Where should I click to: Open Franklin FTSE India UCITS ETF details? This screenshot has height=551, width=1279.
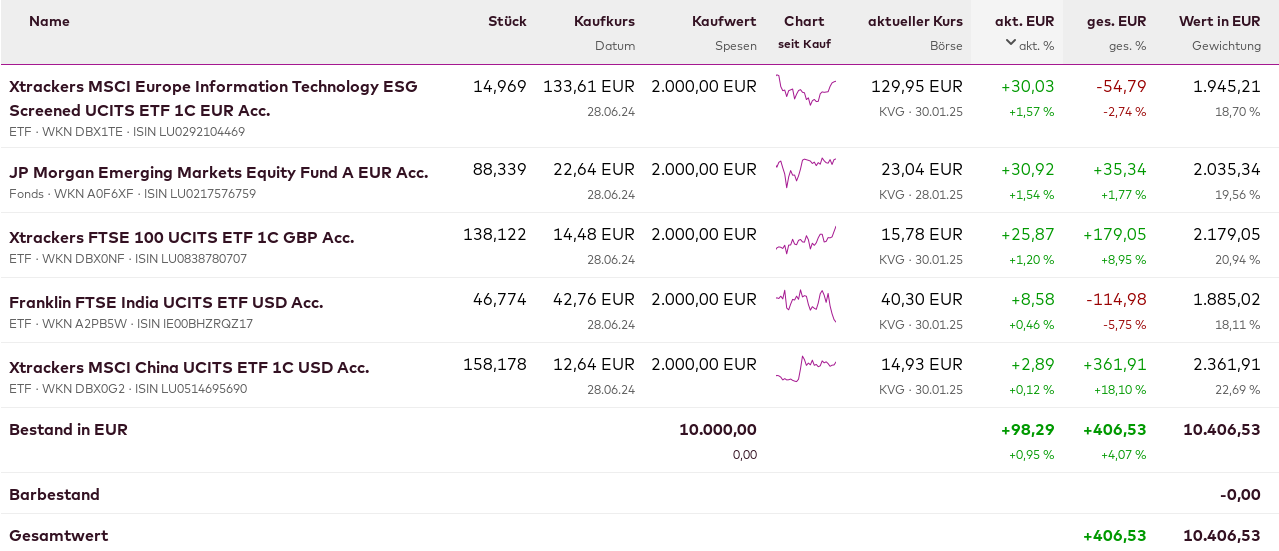tap(166, 302)
